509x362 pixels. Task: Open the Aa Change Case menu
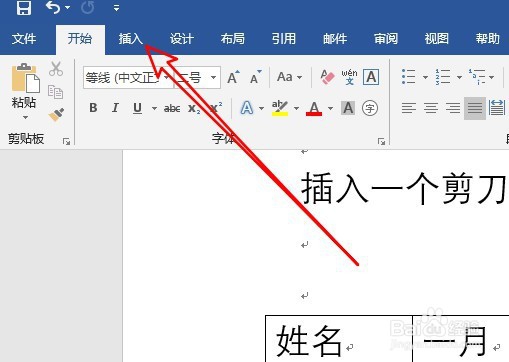tap(289, 77)
